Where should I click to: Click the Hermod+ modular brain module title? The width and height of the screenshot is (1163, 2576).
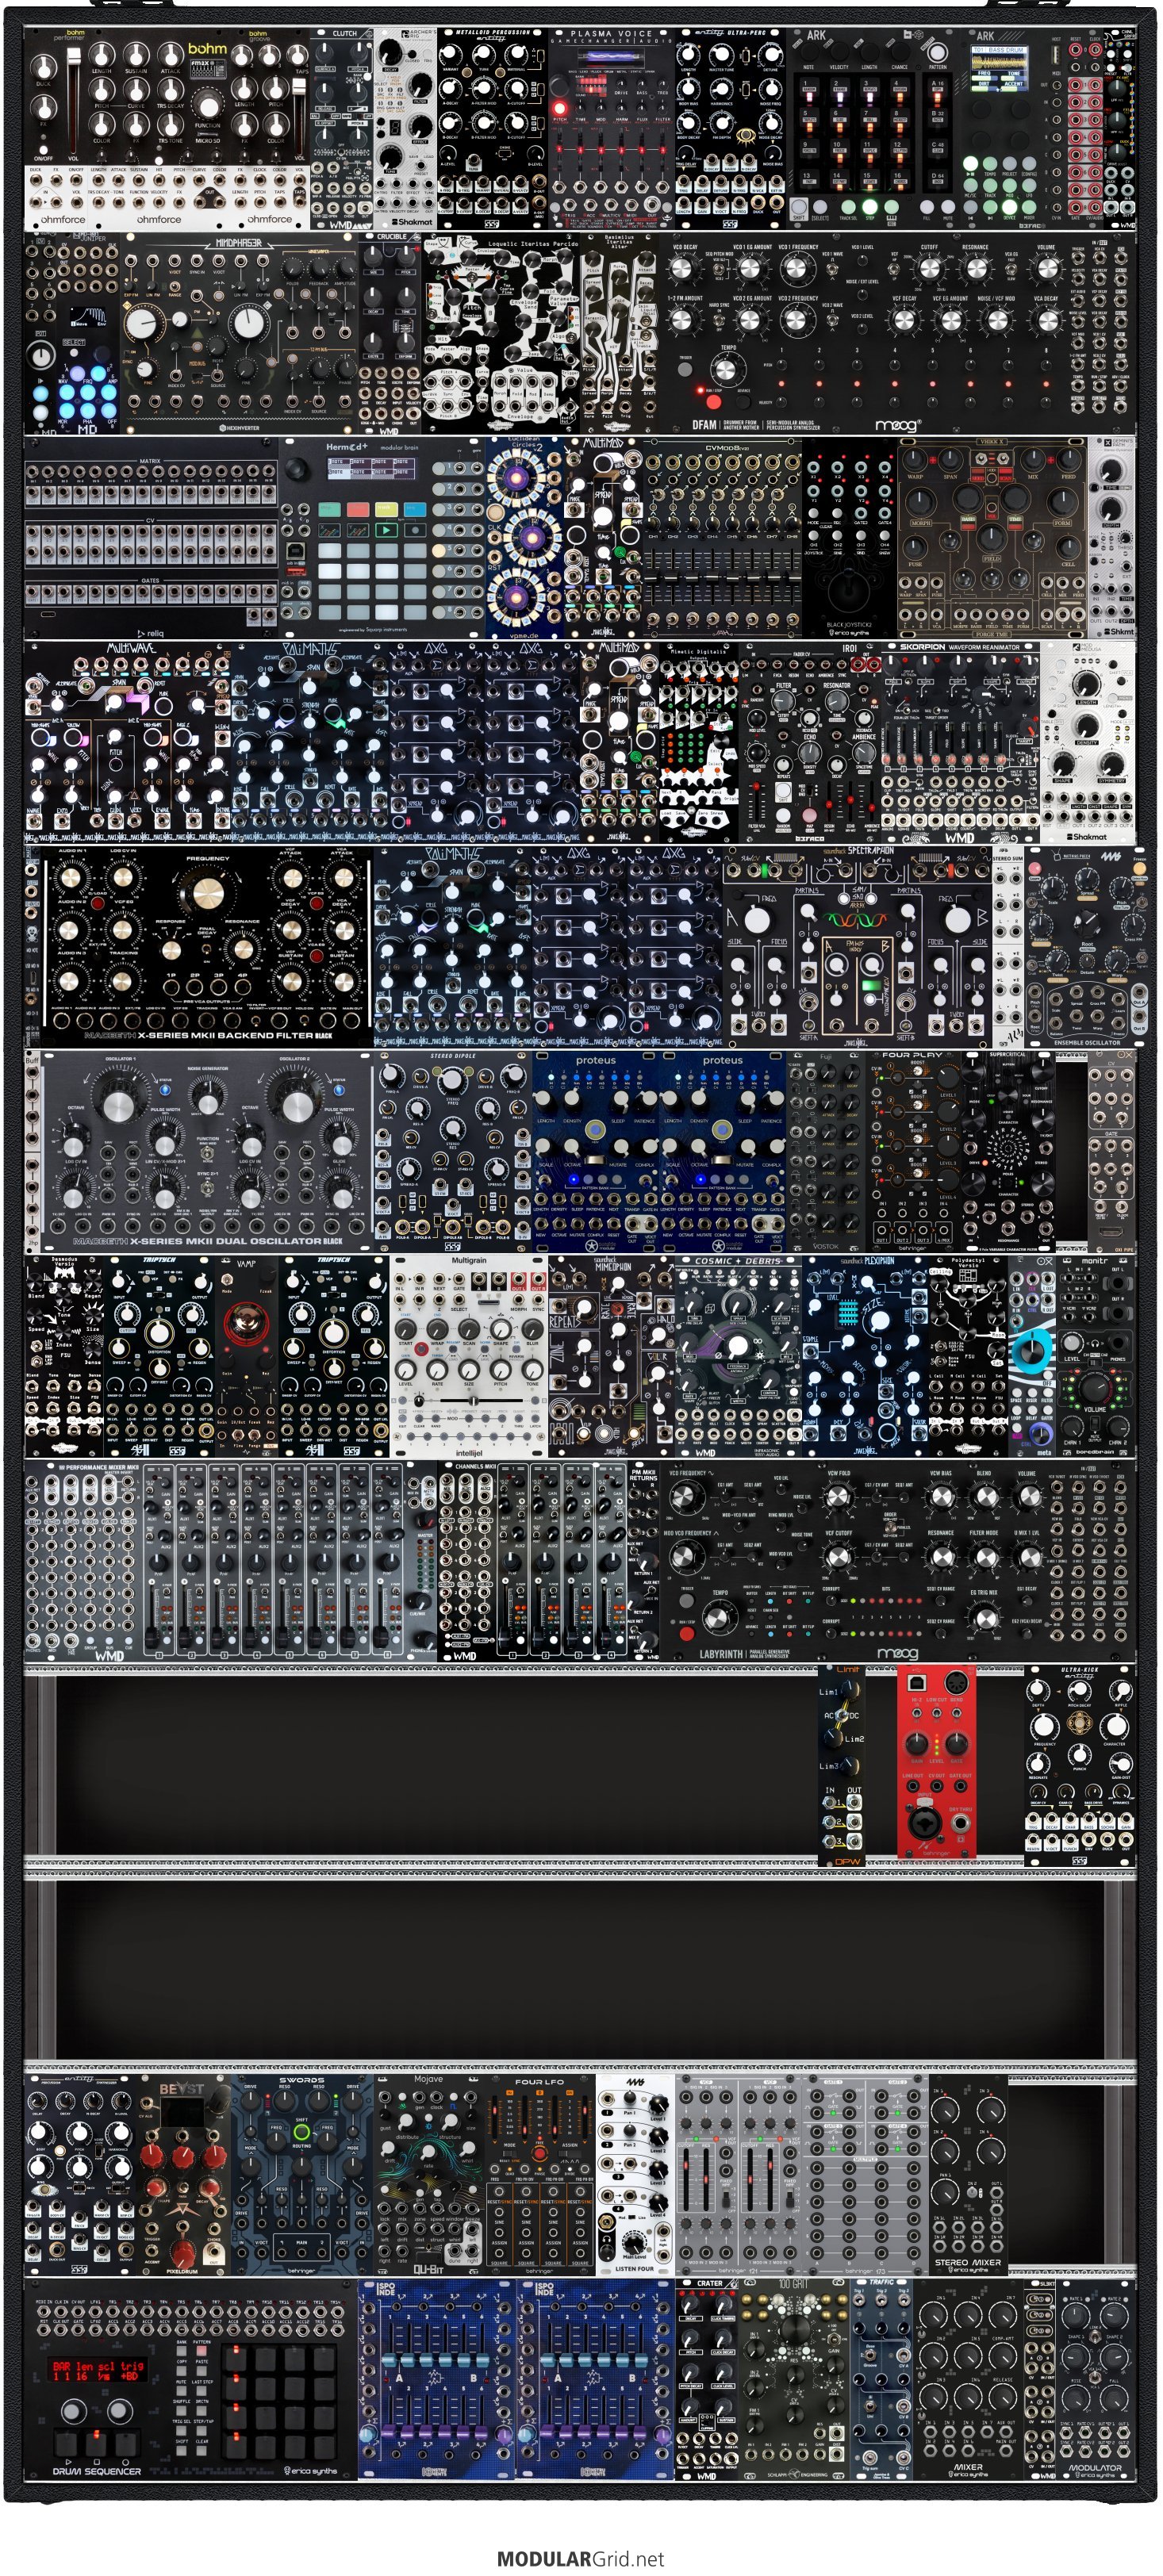[x=372, y=447]
